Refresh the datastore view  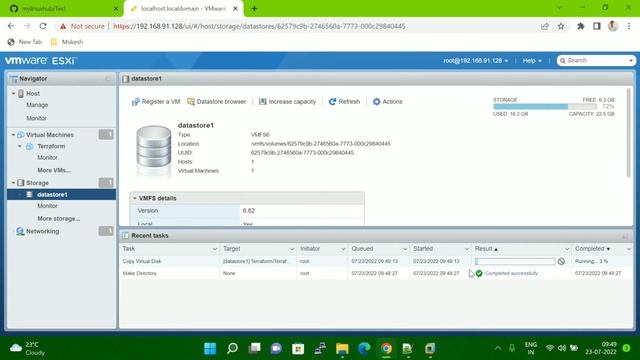[344, 102]
